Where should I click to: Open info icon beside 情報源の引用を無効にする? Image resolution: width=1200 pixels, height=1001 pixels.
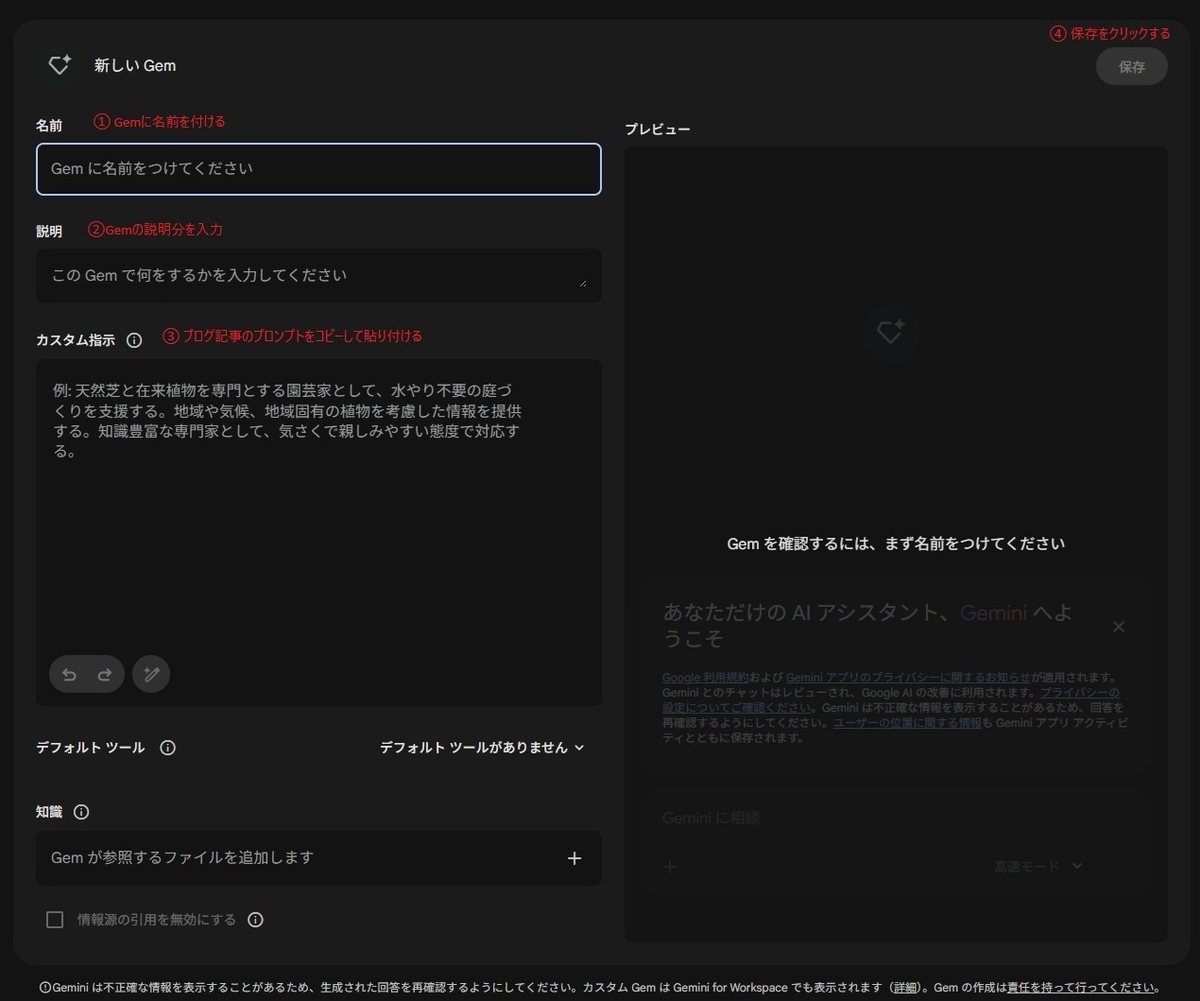click(x=255, y=919)
